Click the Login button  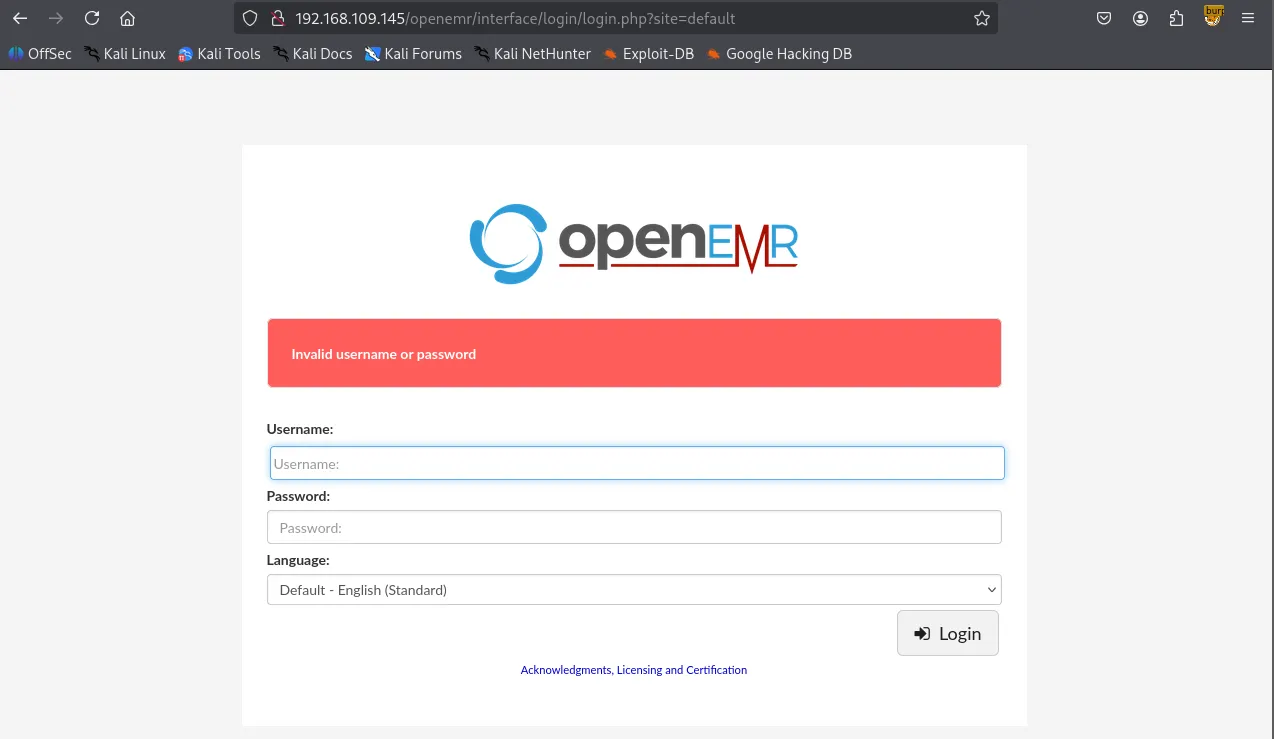(947, 633)
